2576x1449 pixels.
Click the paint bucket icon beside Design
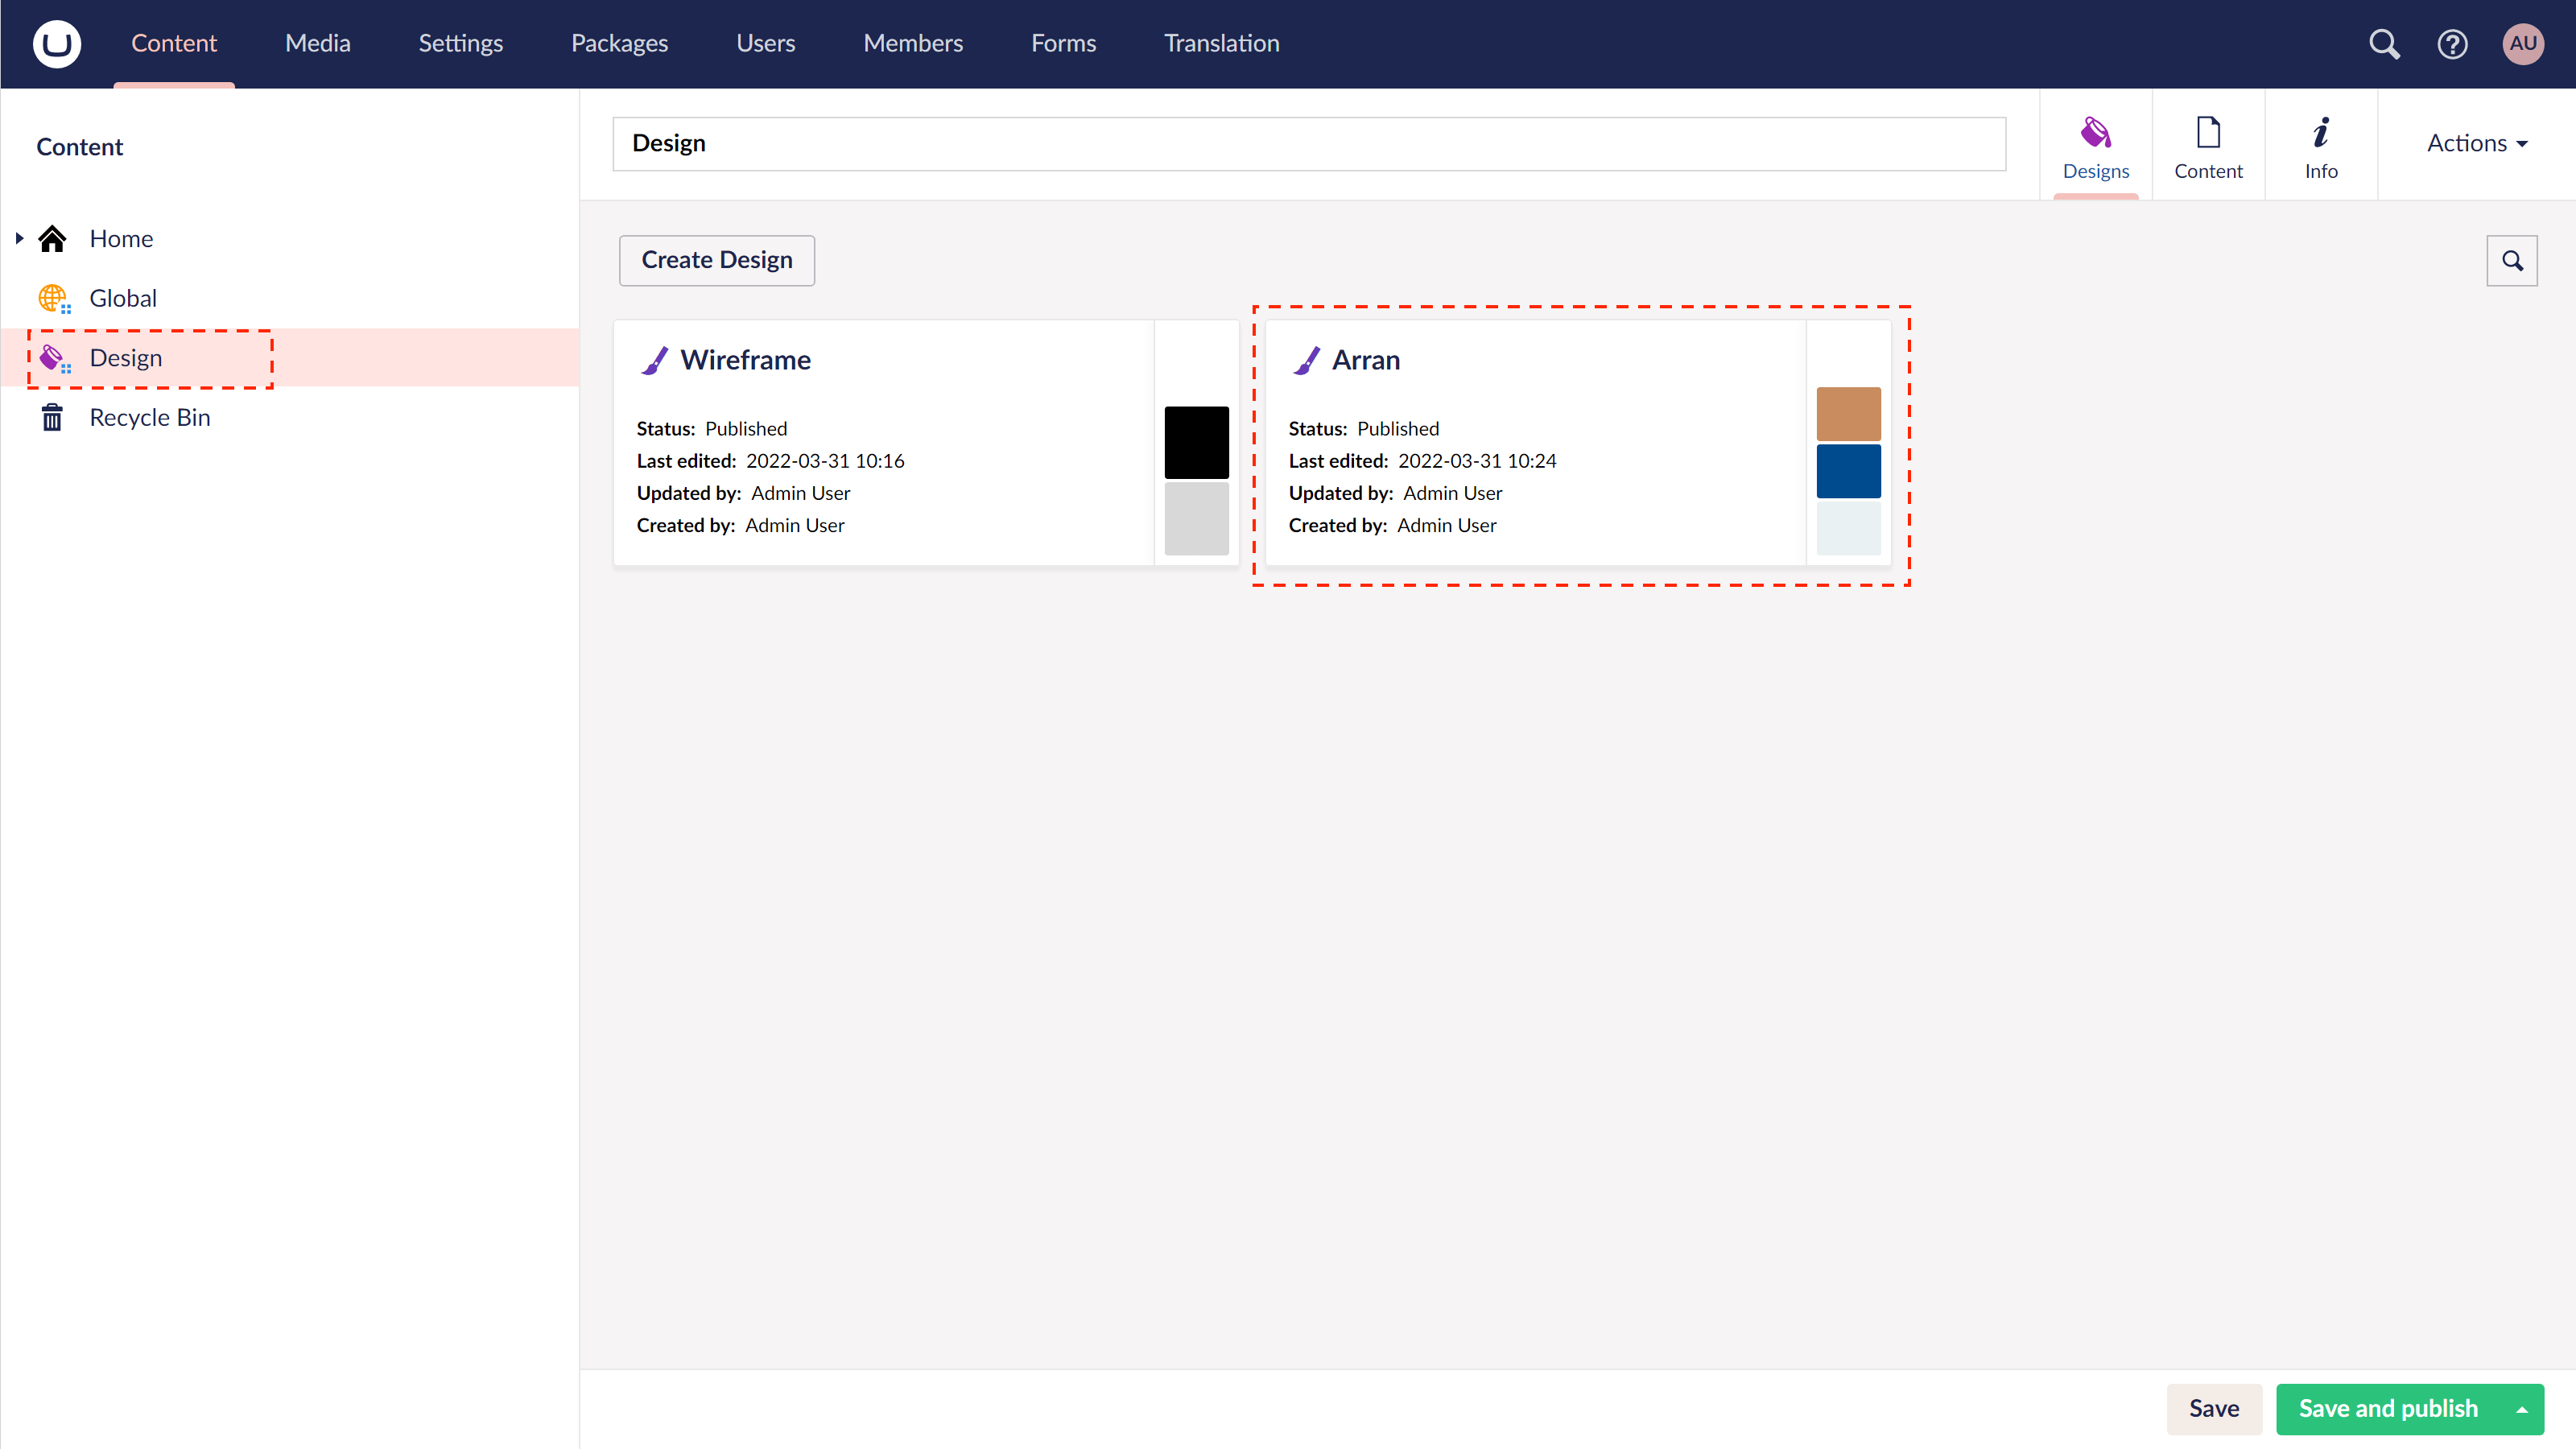[55, 357]
